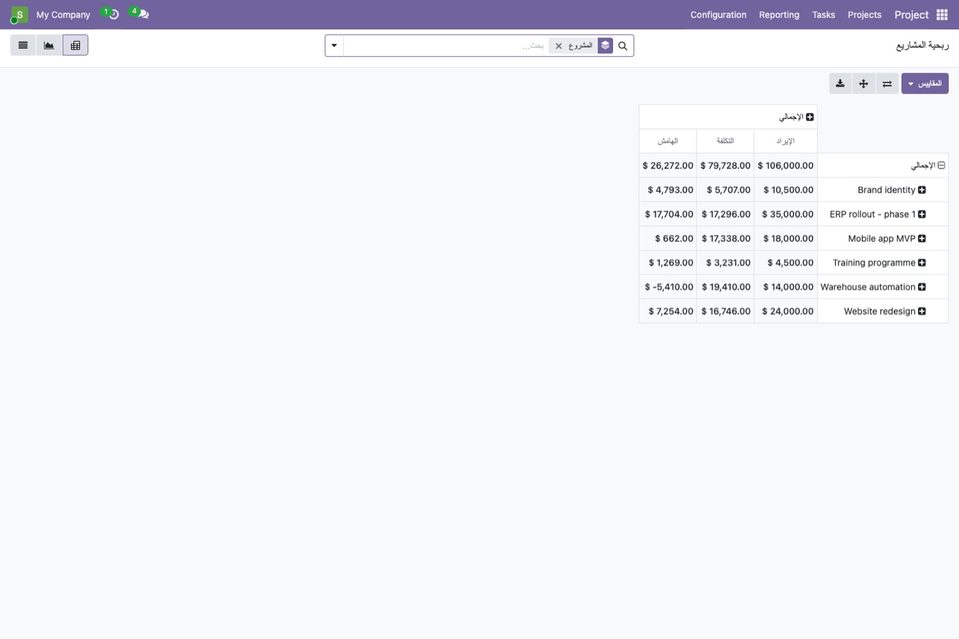The width and height of the screenshot is (959, 639).
Task: Click the cost cell $ 17,338.00
Action: click(x=725, y=238)
